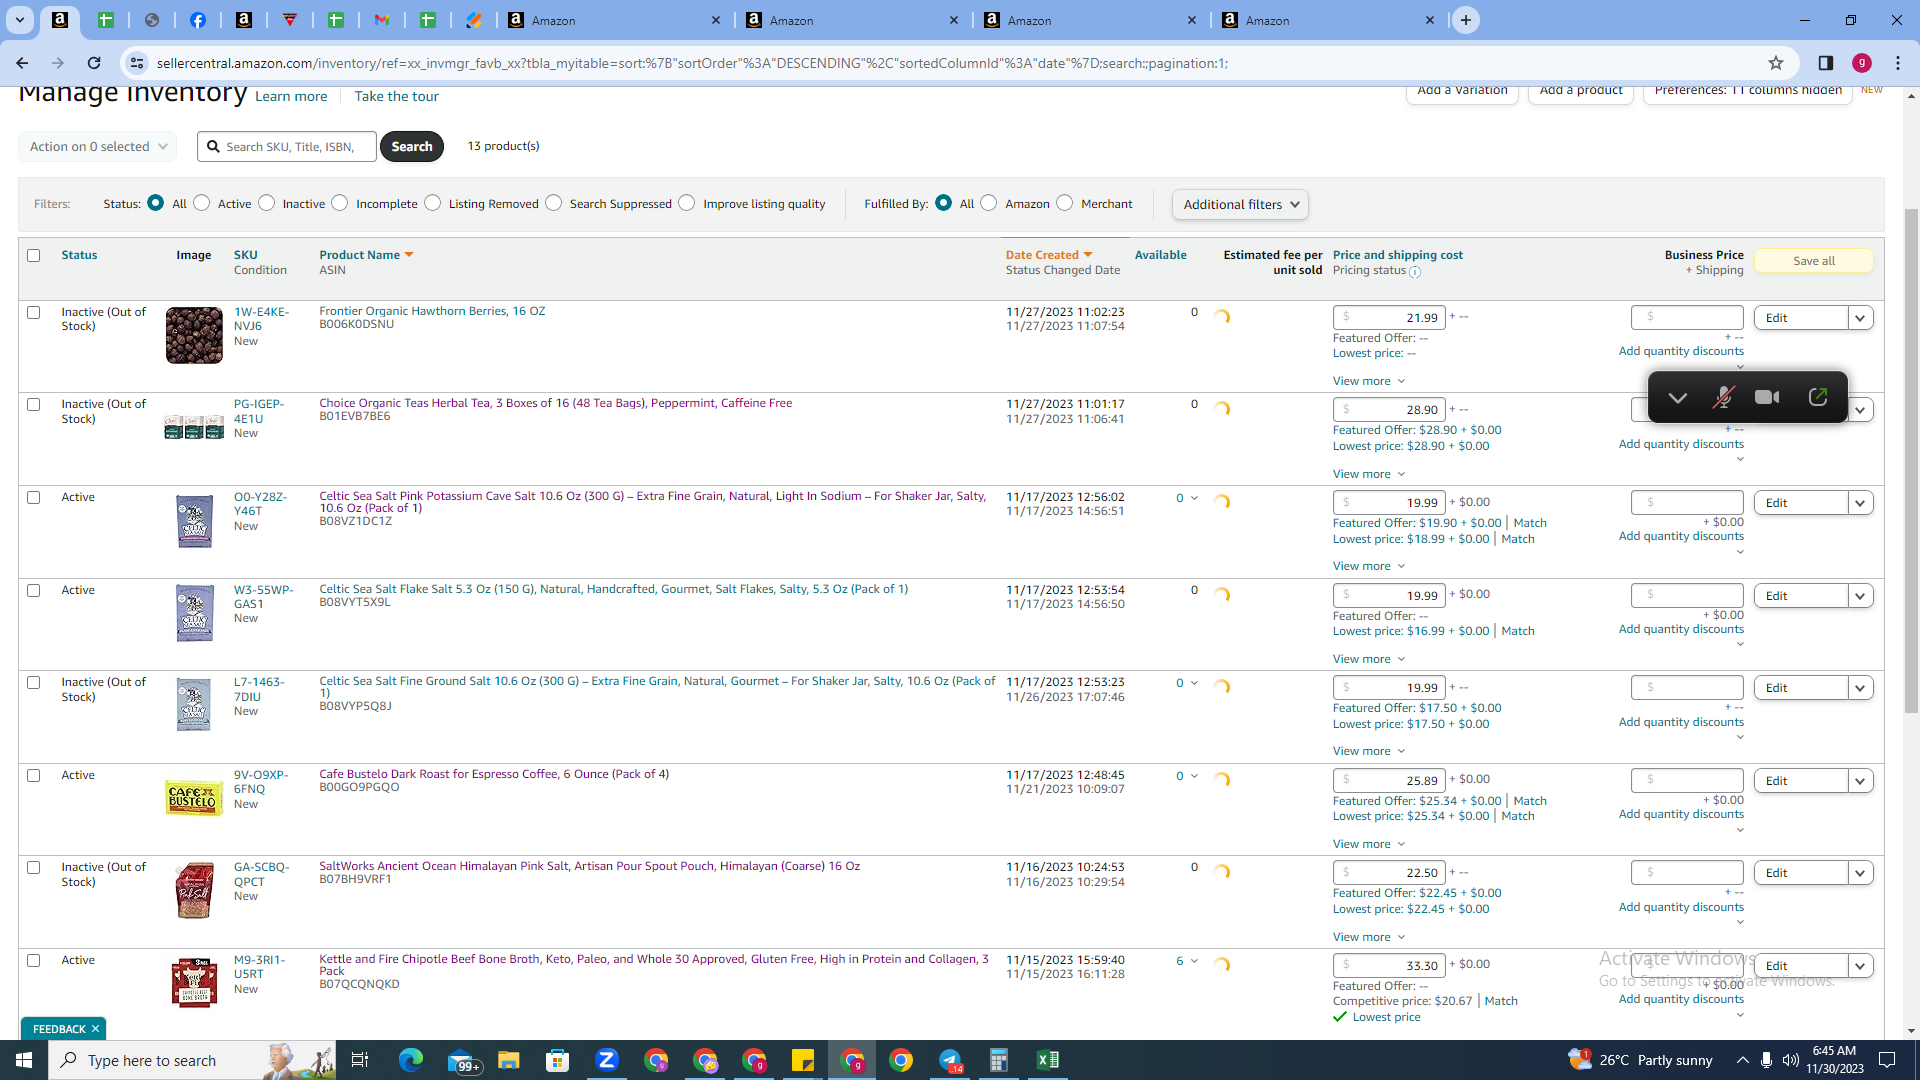The height and width of the screenshot is (1080, 1920).
Task: Click the share screen icon in meeting overlay
Action: [1818, 397]
